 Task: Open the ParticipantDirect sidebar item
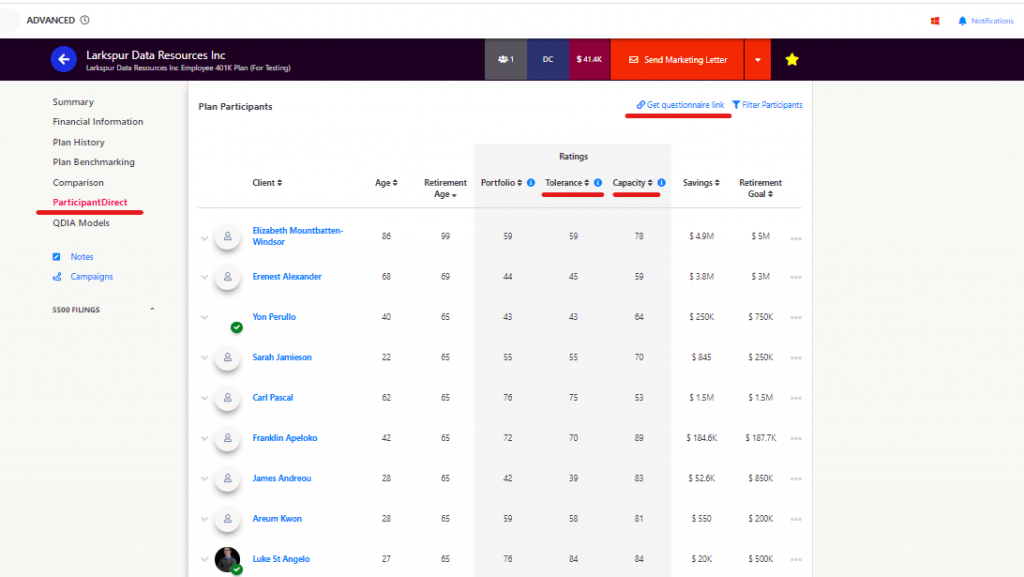[x=90, y=203]
